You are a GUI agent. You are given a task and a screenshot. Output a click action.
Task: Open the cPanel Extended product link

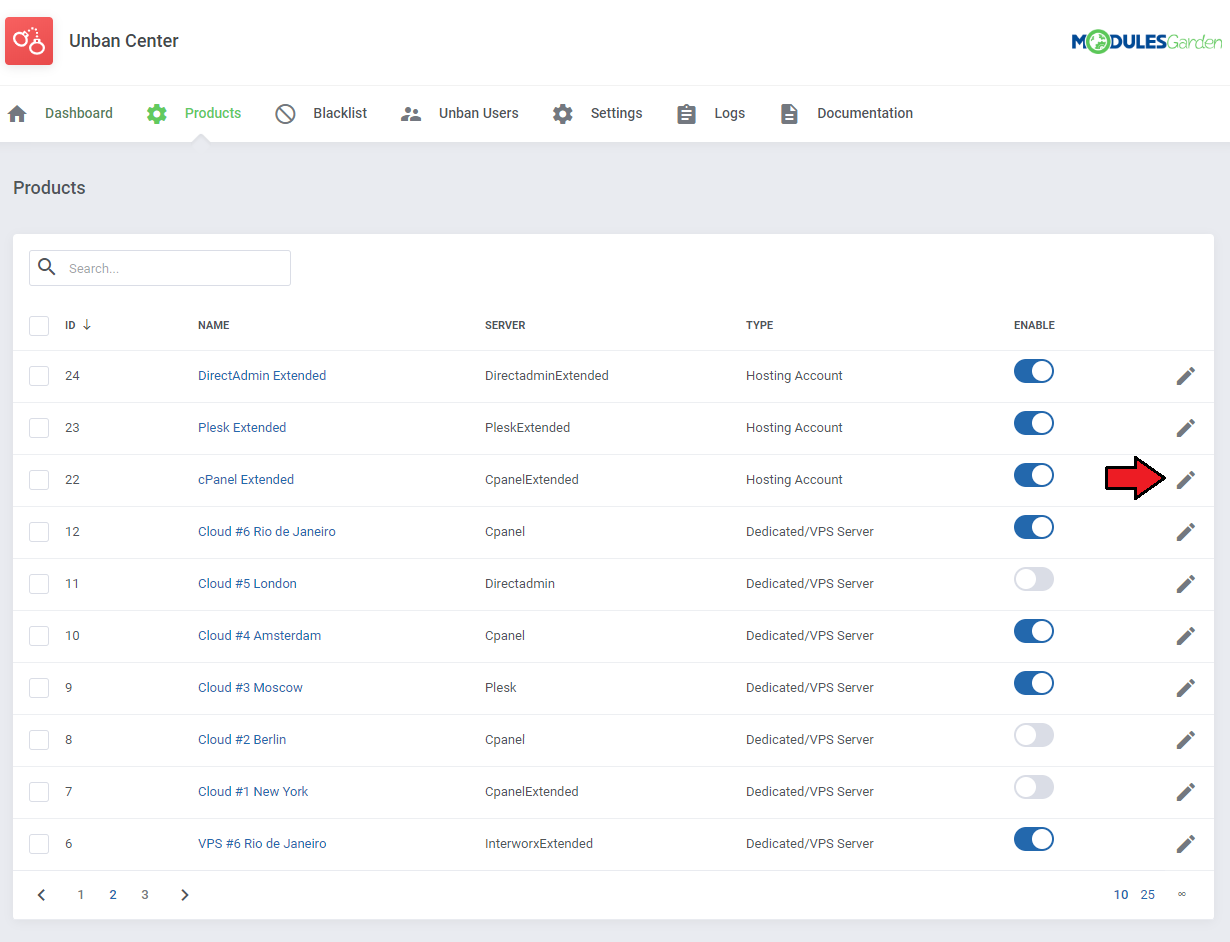coord(246,480)
